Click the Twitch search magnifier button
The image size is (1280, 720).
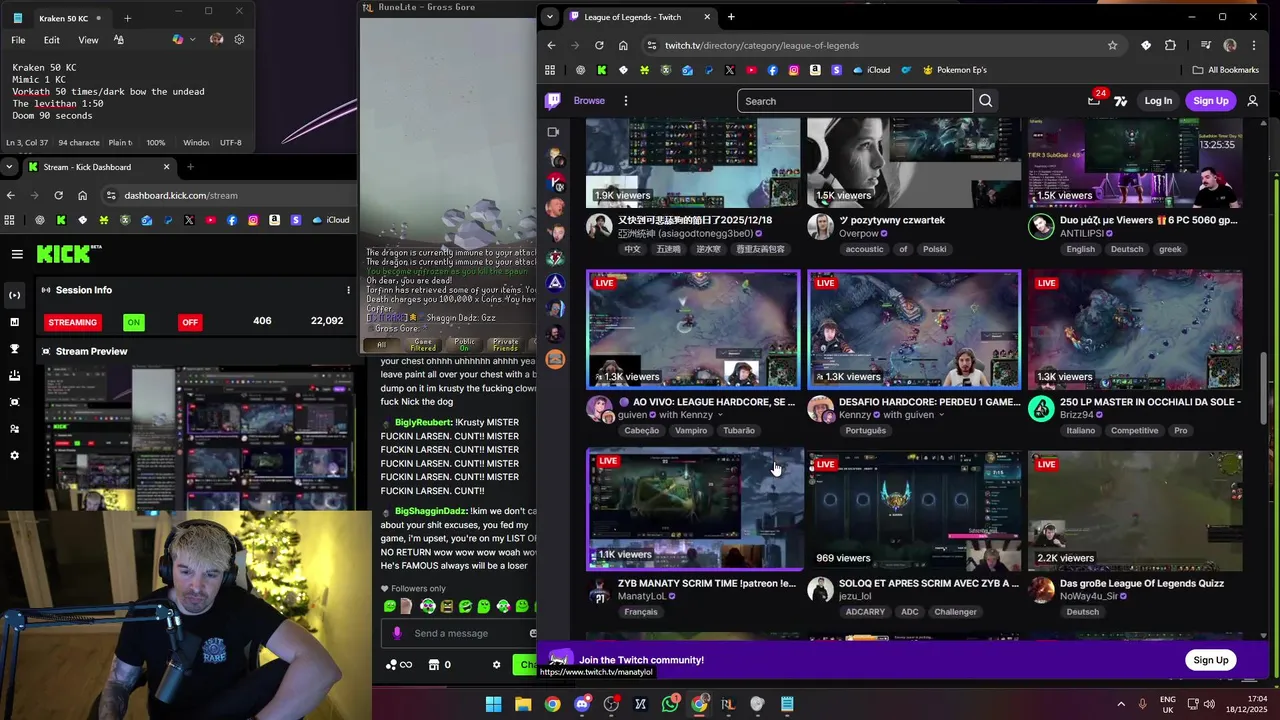(986, 101)
